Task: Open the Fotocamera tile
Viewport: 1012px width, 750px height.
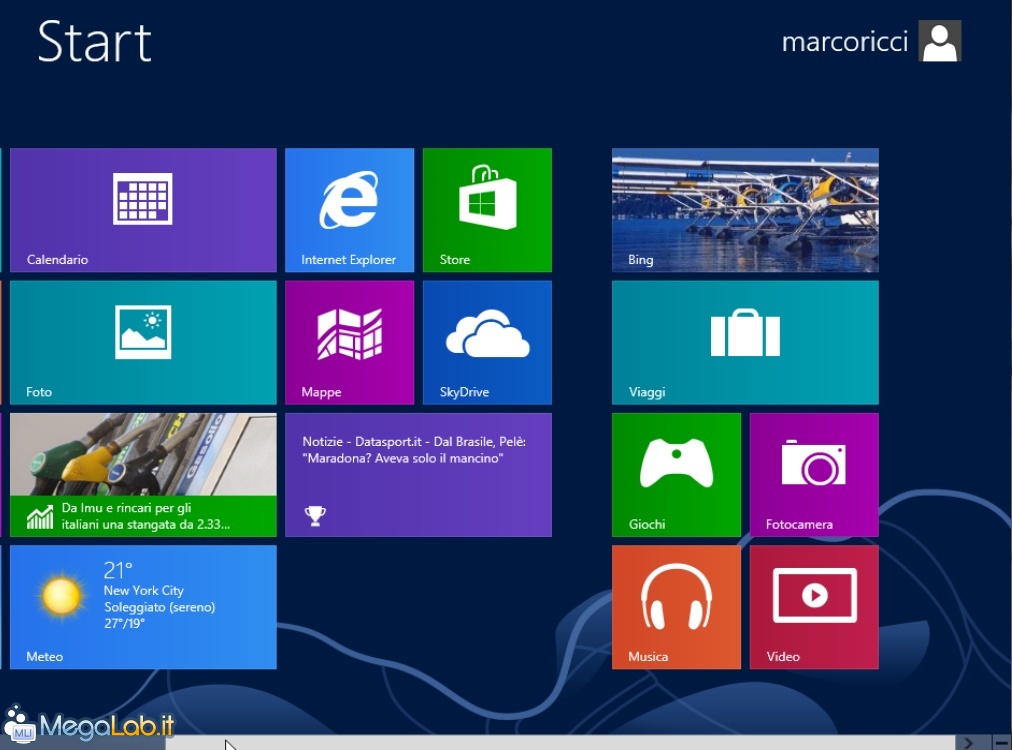Action: click(814, 474)
